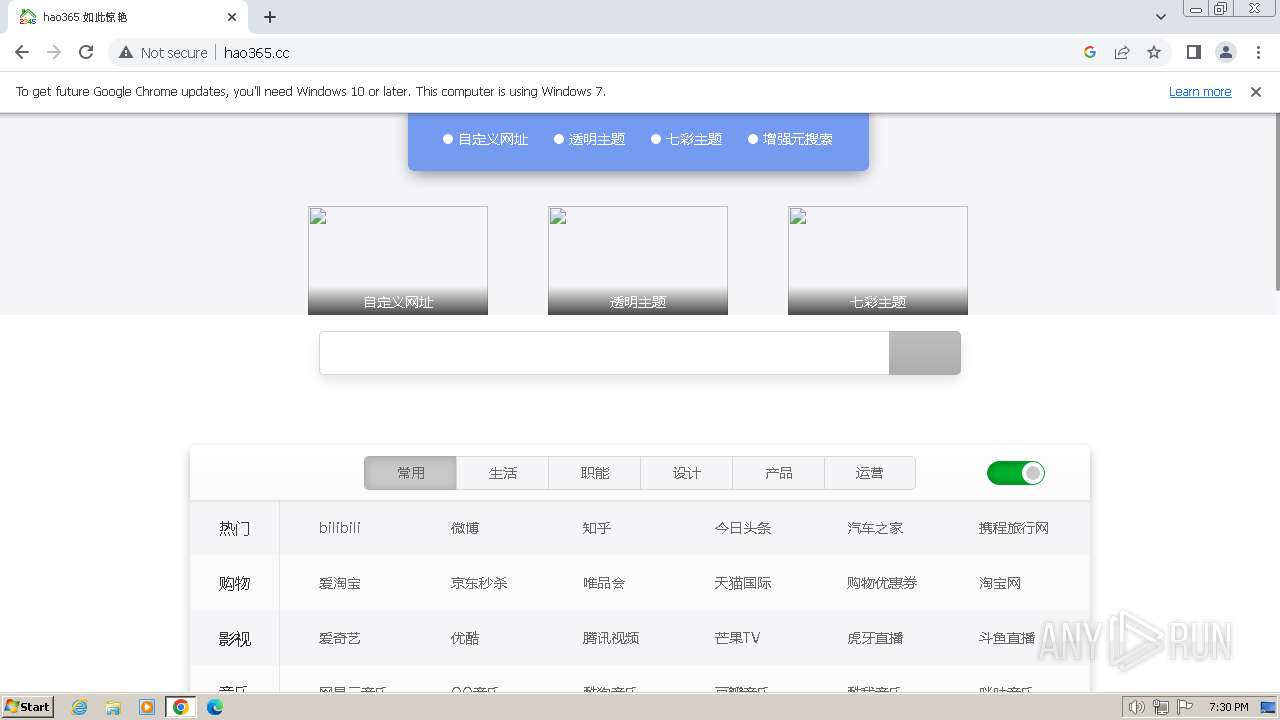
Task: Open 腾讯视频 link
Action: click(x=611, y=638)
